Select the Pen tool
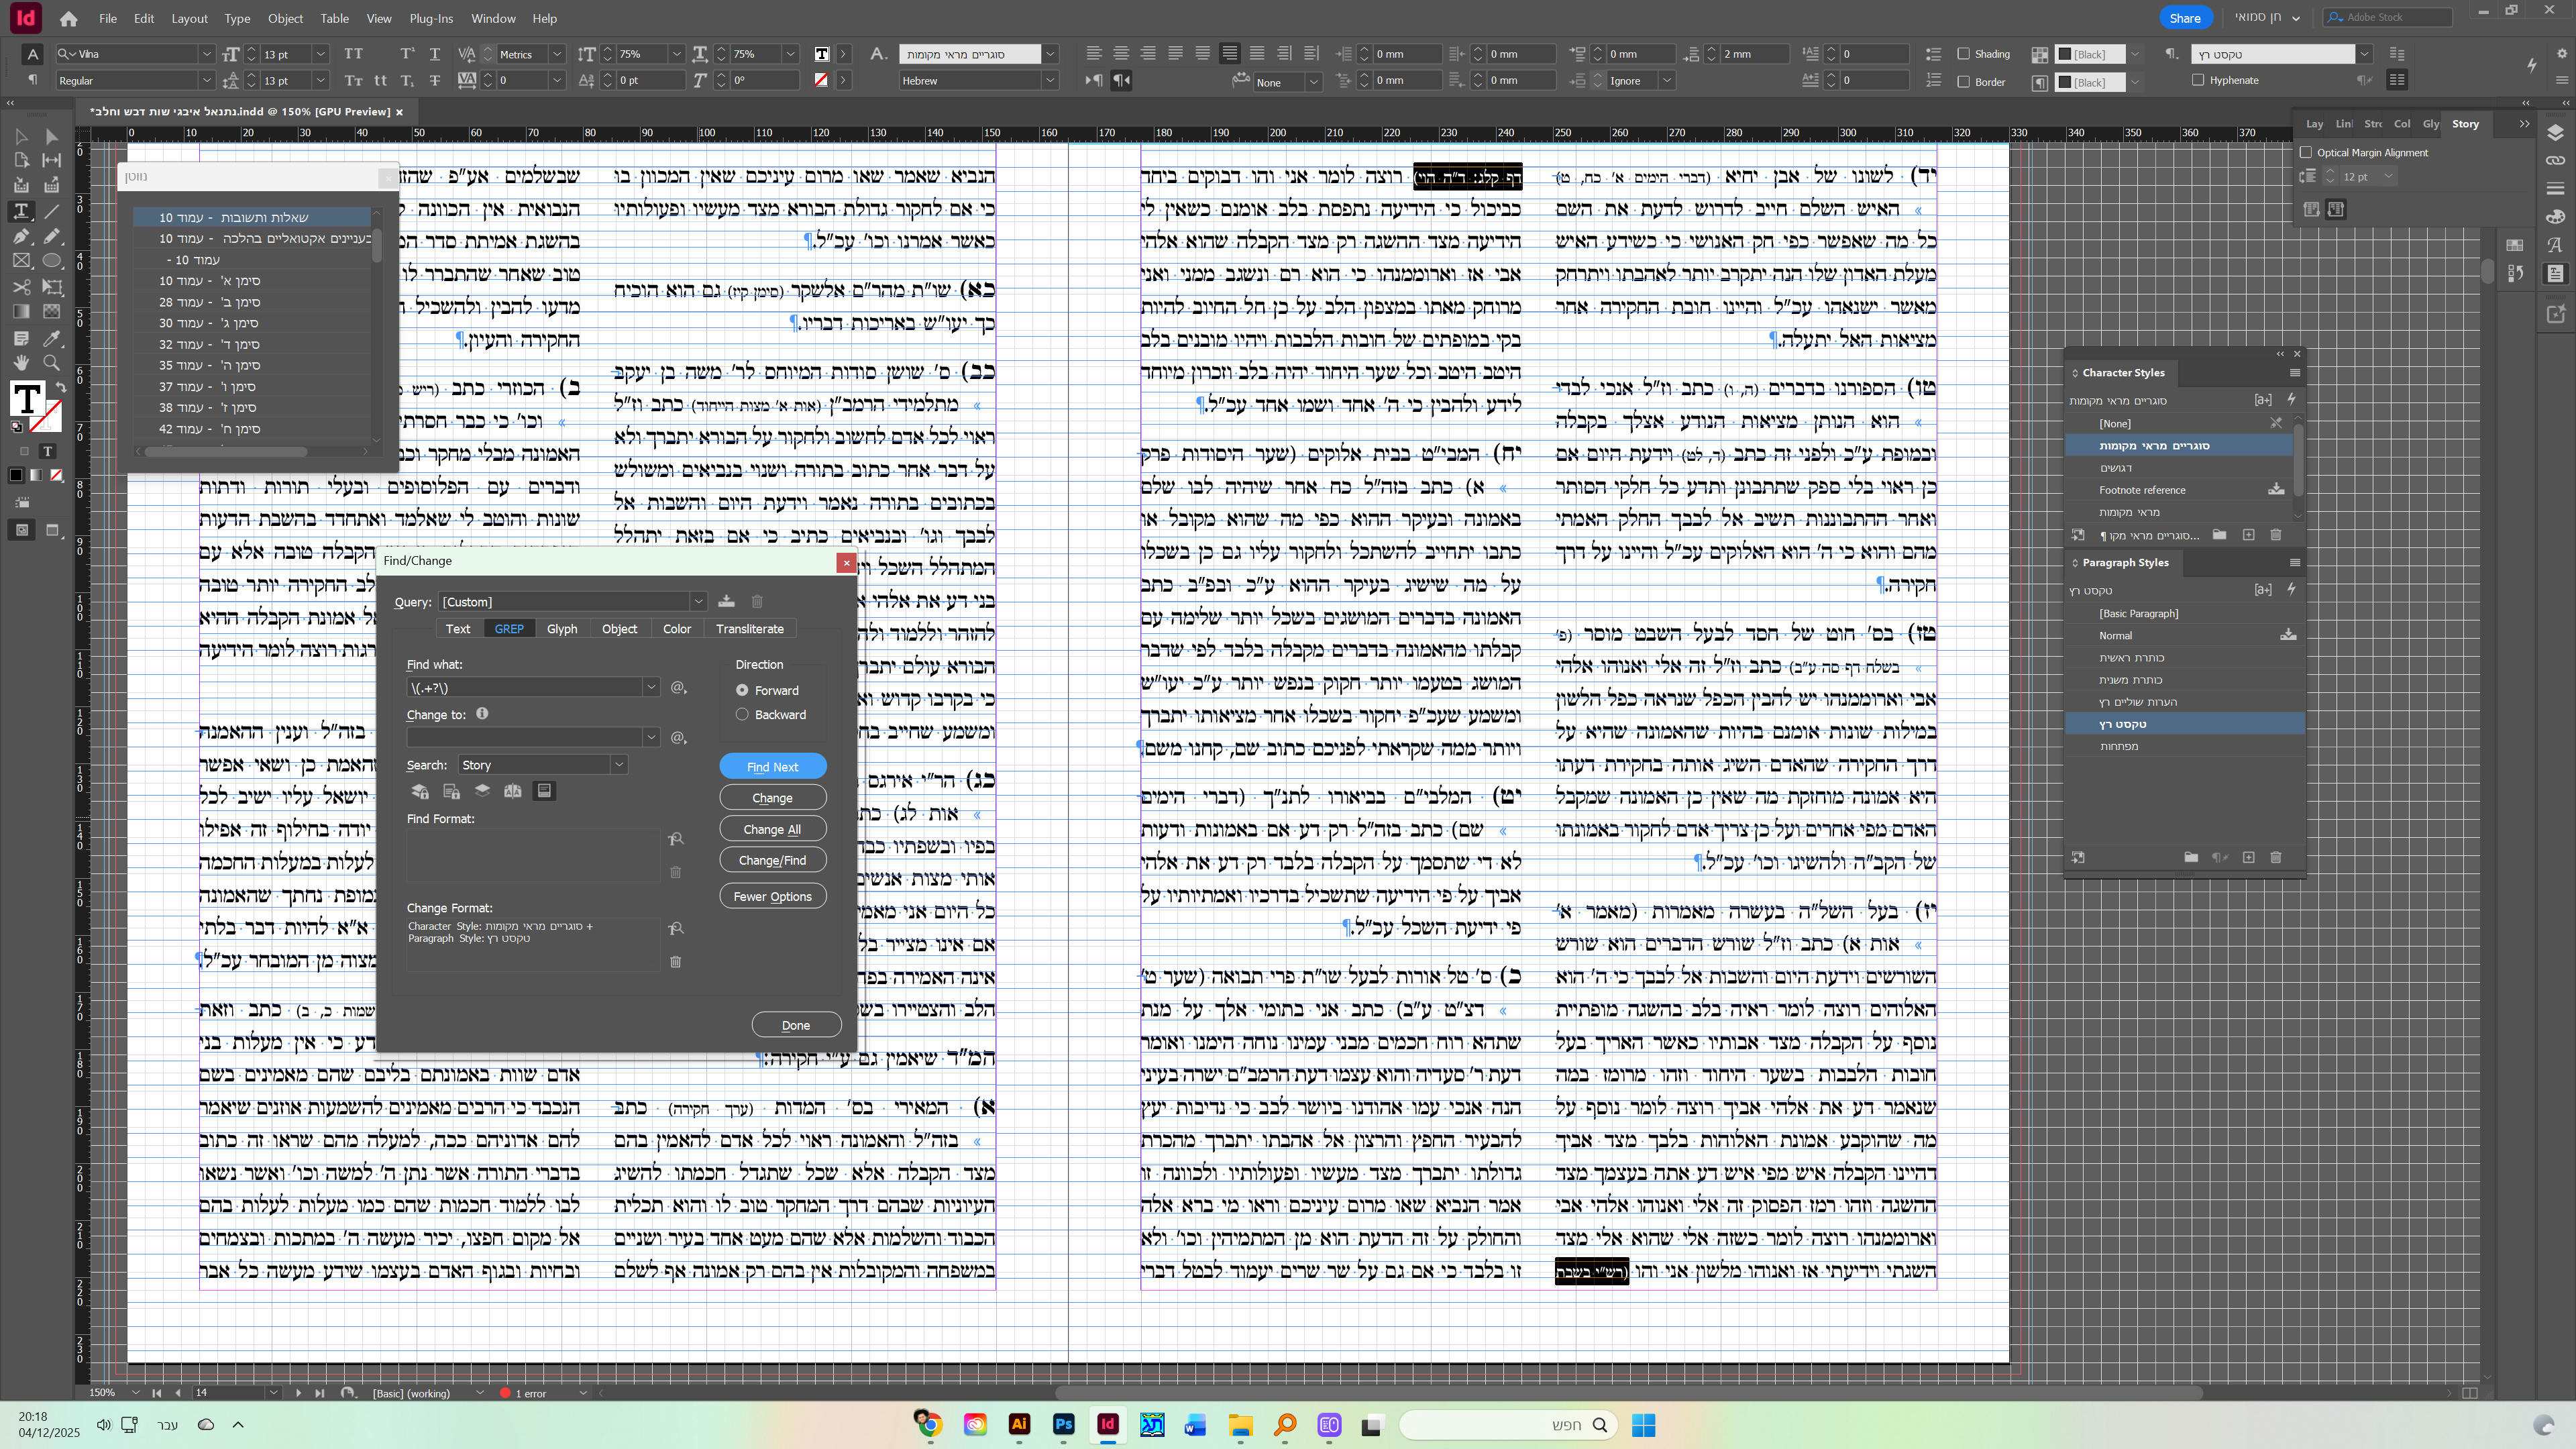2576x1449 pixels. point(21,236)
